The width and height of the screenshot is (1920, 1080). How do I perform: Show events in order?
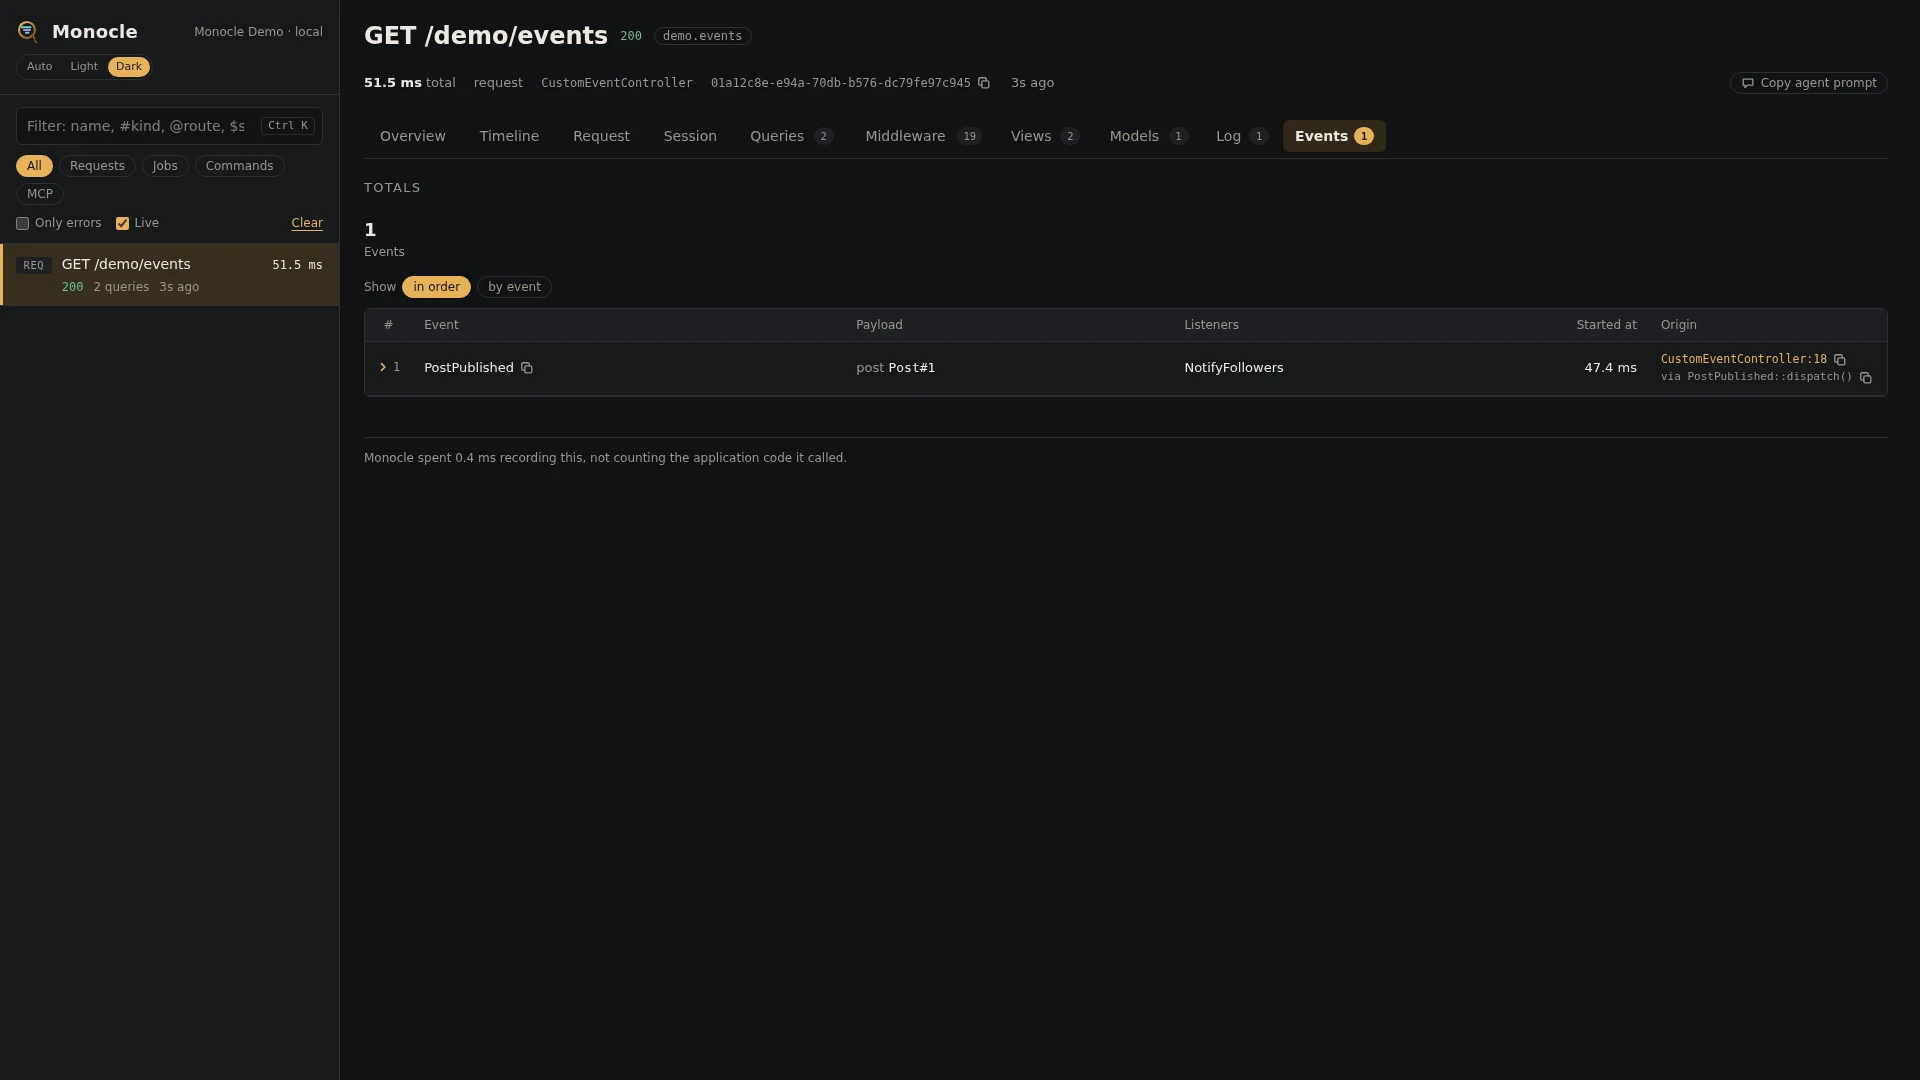(x=436, y=287)
